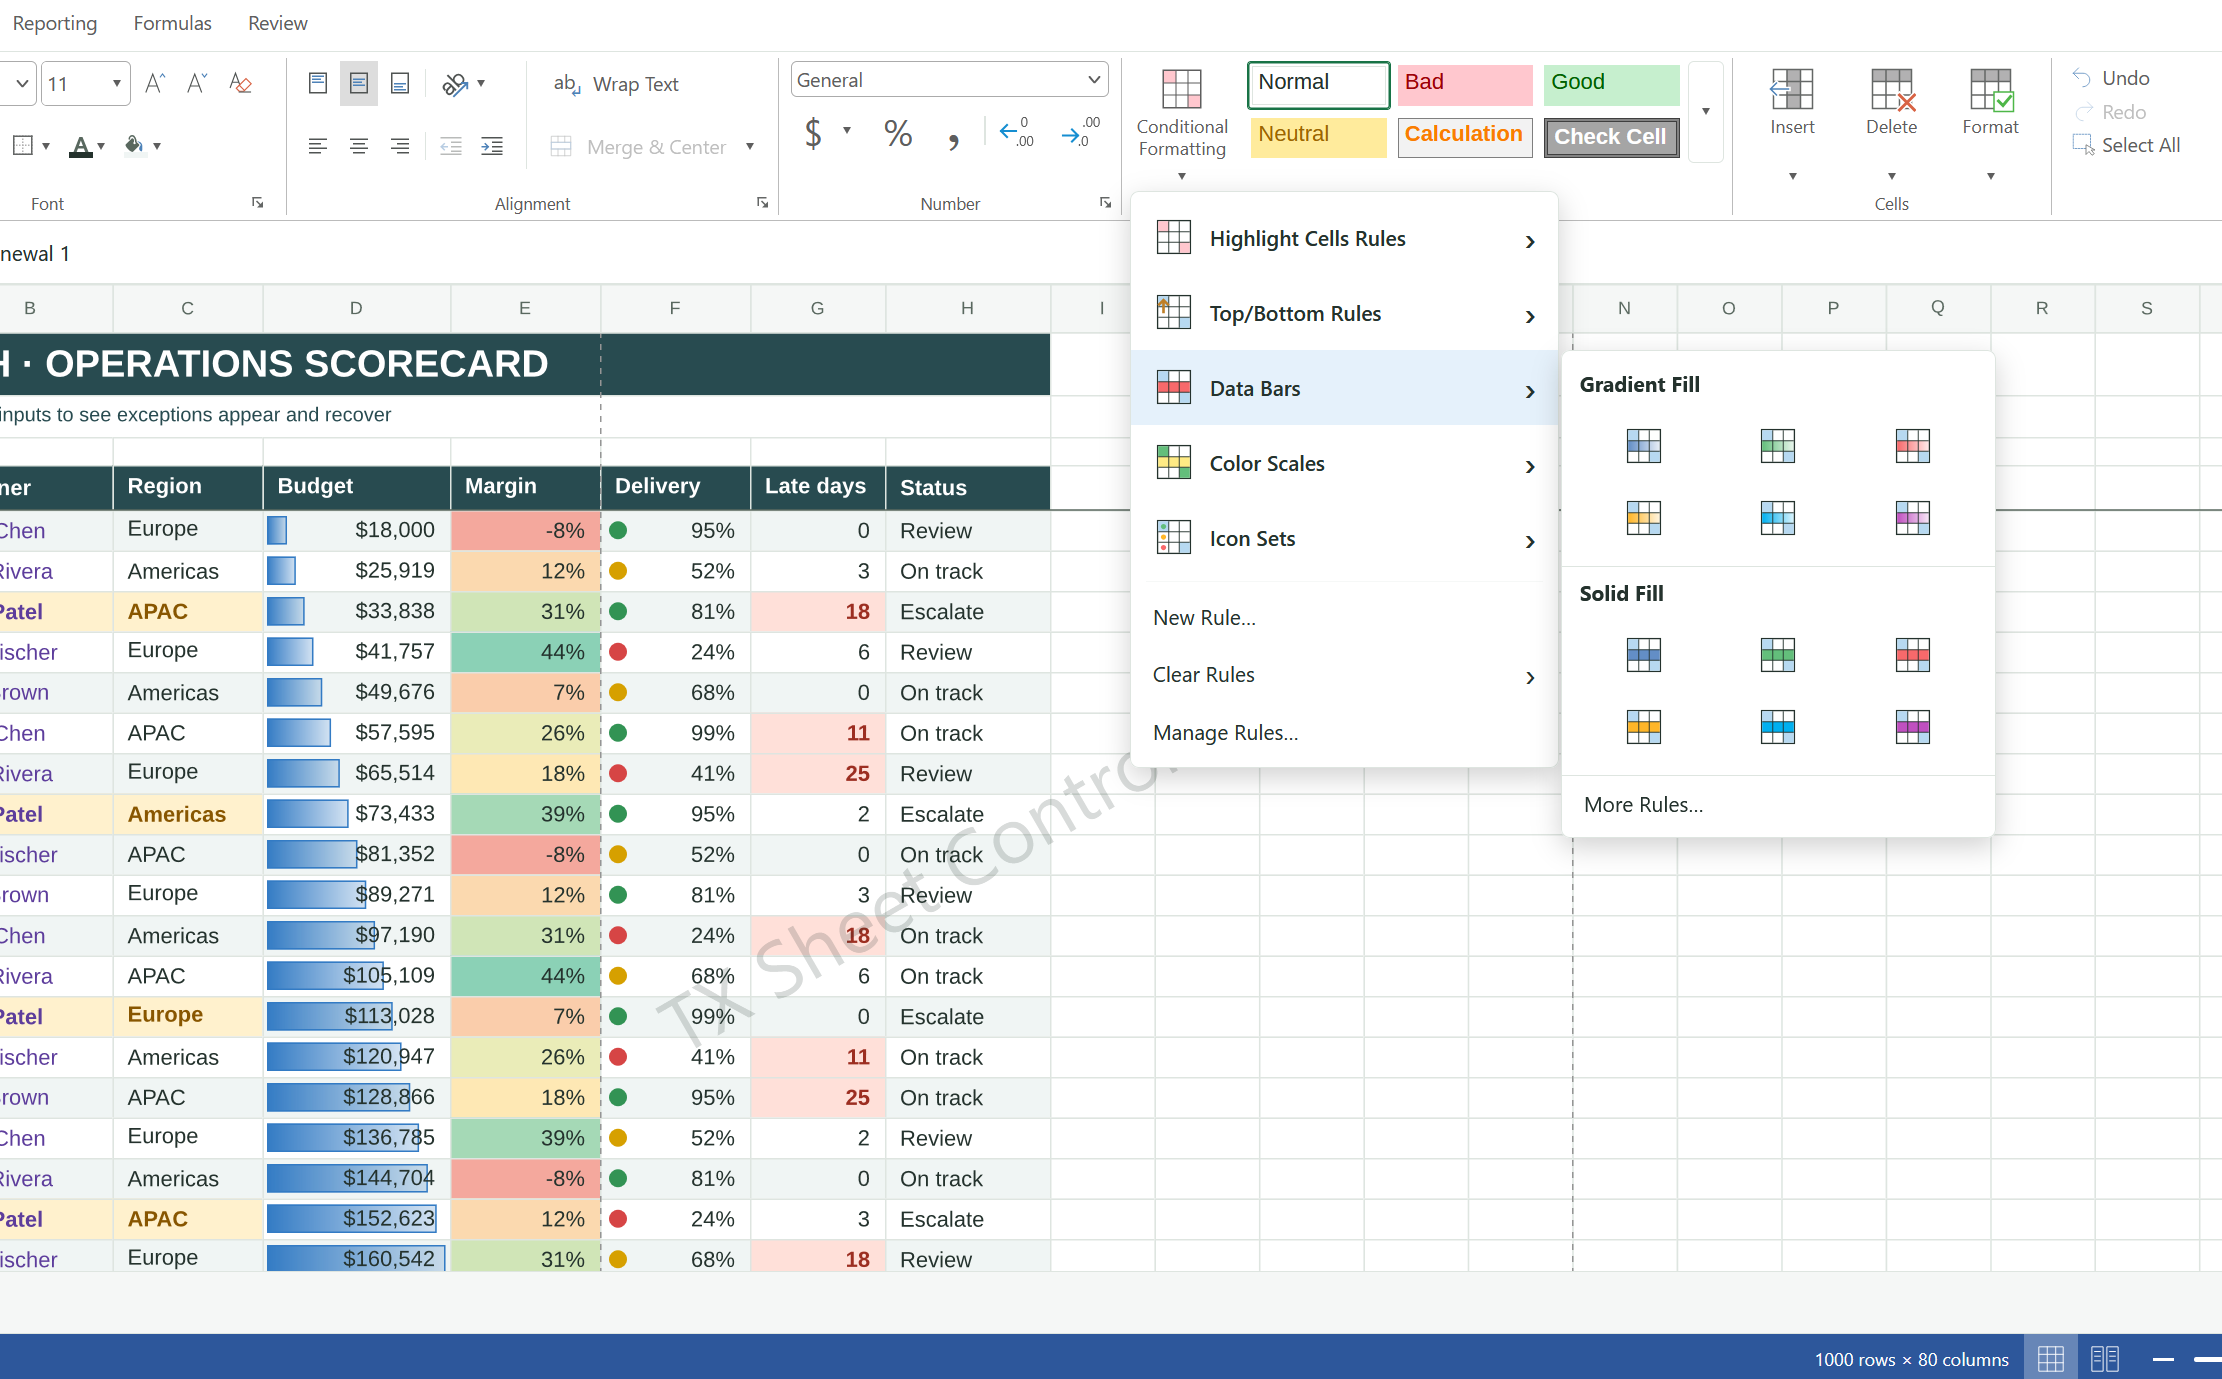Apply the Neutral cell style
The height and width of the screenshot is (1379, 2222).
click(1318, 136)
